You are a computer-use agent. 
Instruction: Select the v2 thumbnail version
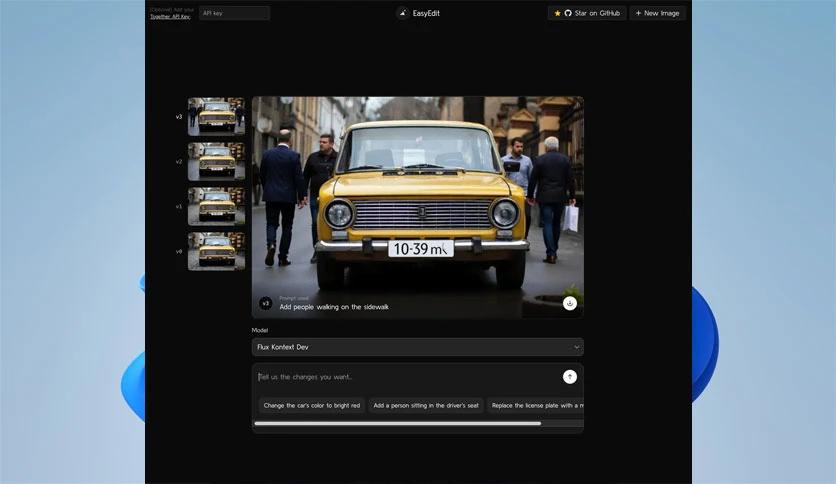216,161
